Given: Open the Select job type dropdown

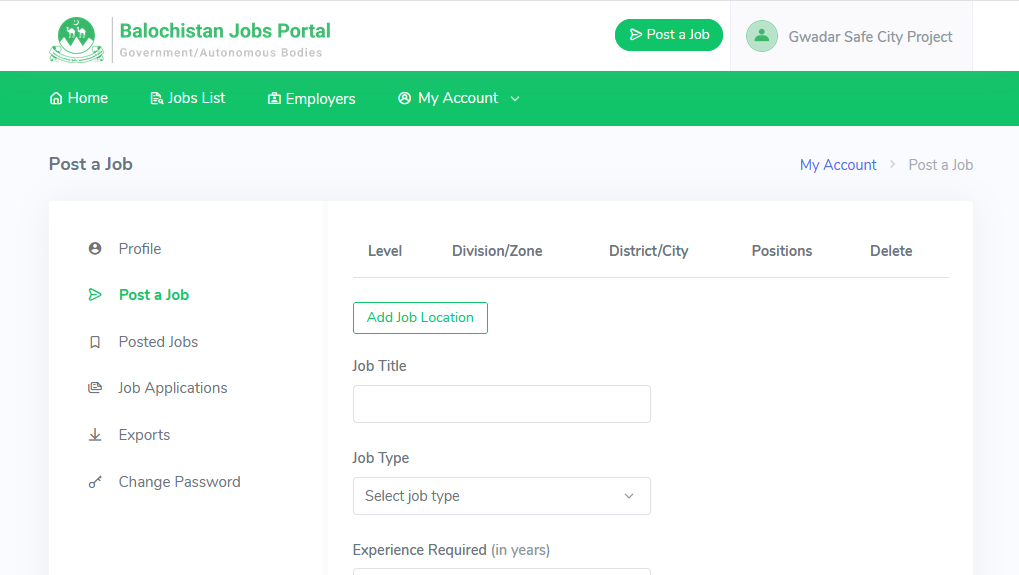Looking at the screenshot, I should tap(501, 496).
